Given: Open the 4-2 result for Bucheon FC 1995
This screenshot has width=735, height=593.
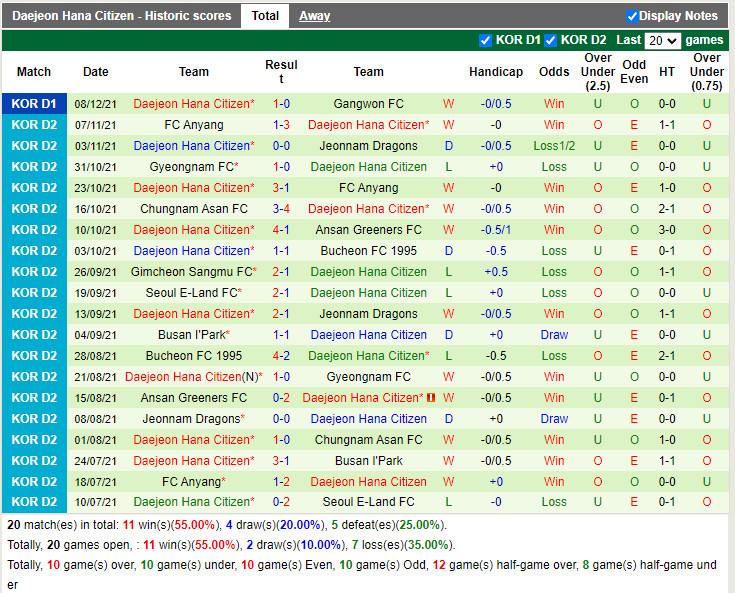Looking at the screenshot, I should click(281, 356).
